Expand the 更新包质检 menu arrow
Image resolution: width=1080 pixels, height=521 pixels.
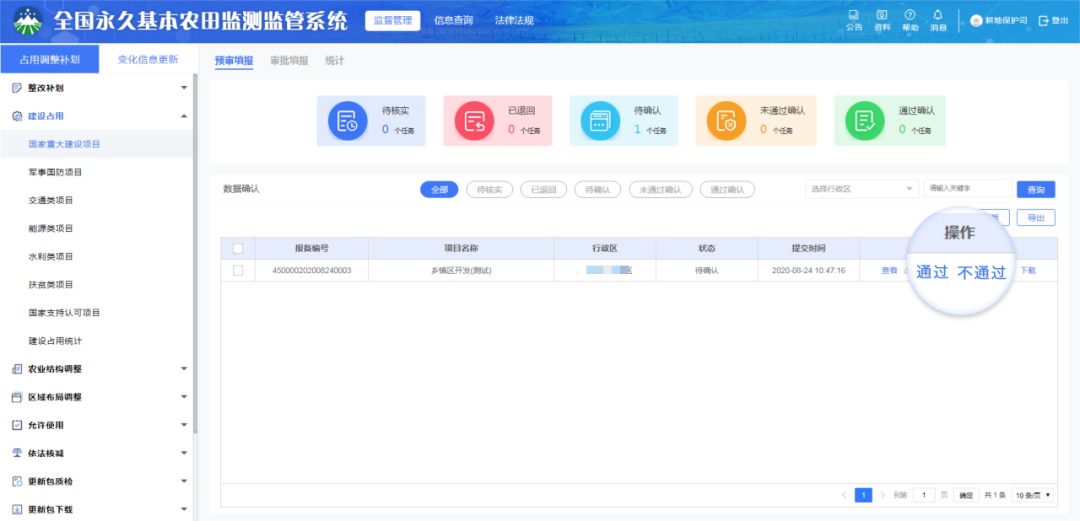(184, 482)
